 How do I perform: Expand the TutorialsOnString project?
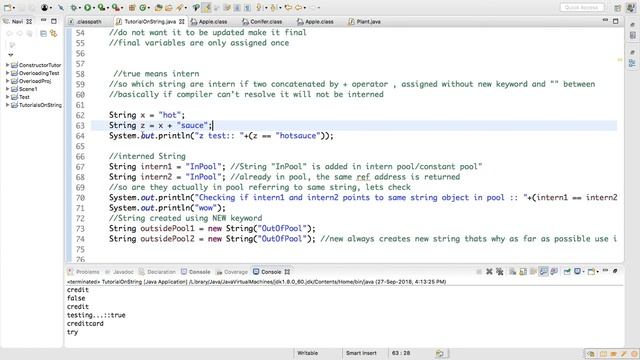[7, 105]
